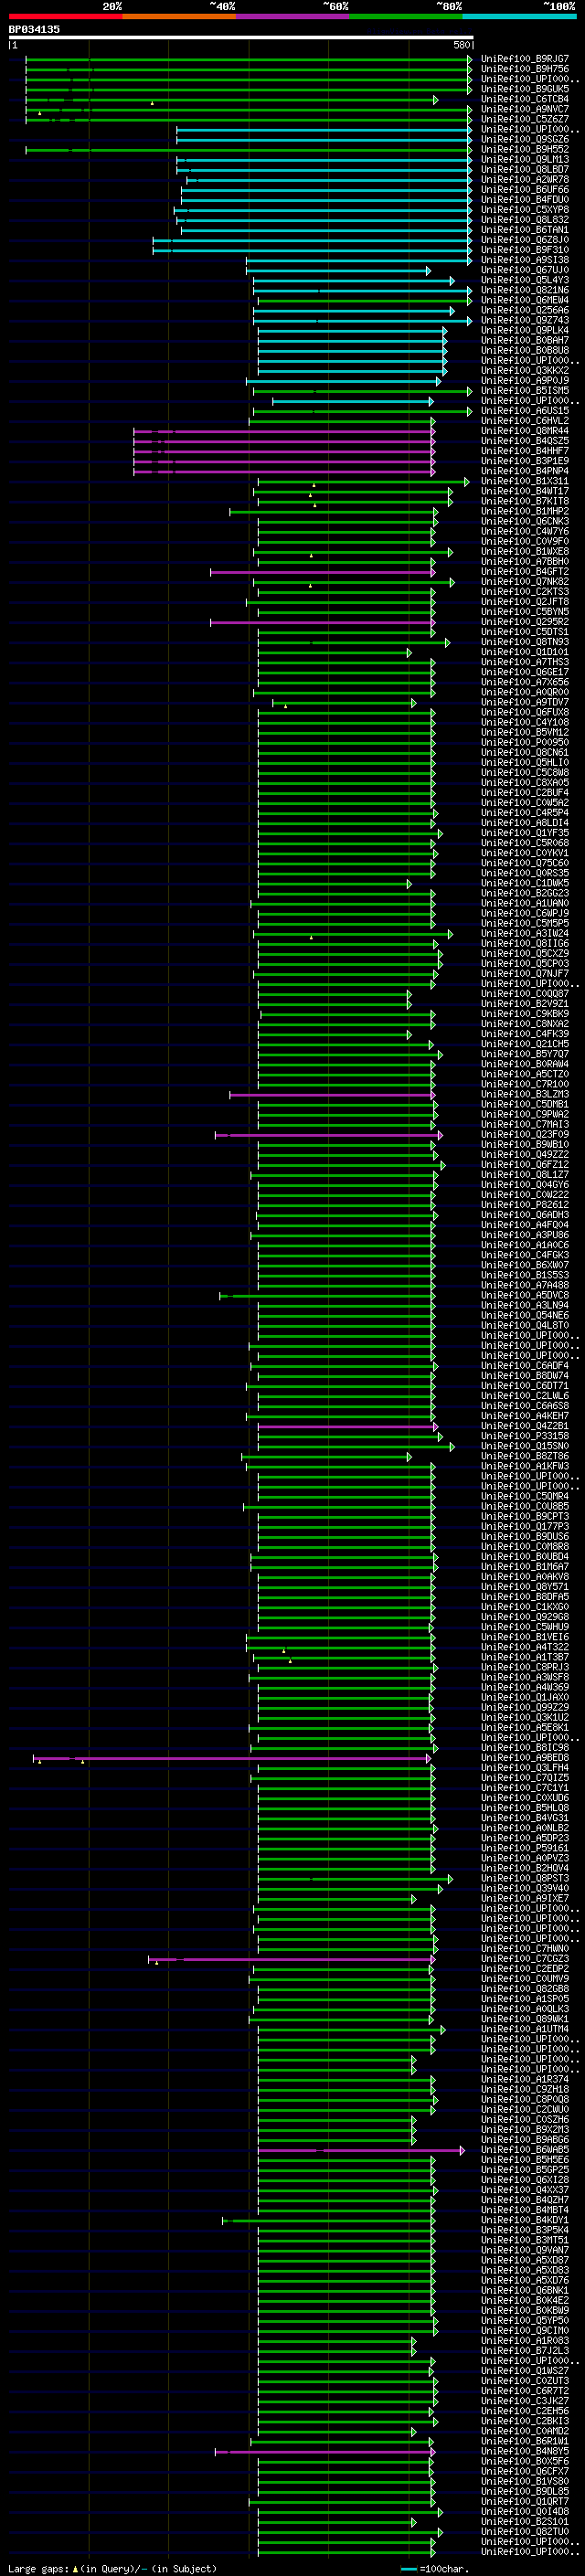Select the BP034135 query label
Screen dimensions: 585x2576
pyautogui.click(x=34, y=29)
